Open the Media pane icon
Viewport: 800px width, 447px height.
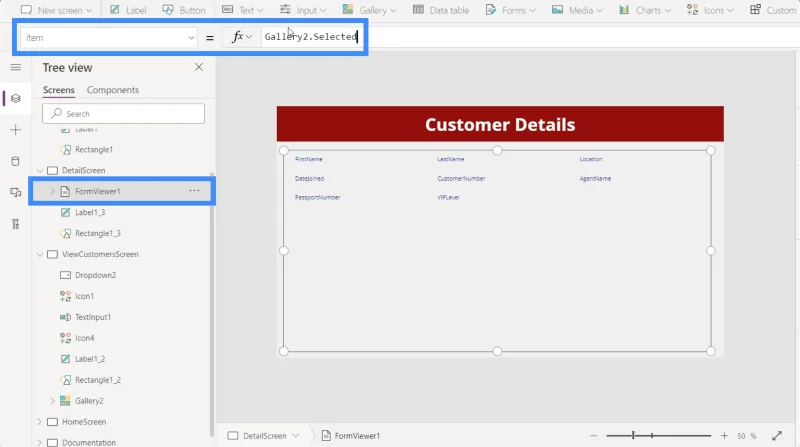pyautogui.click(x=16, y=192)
